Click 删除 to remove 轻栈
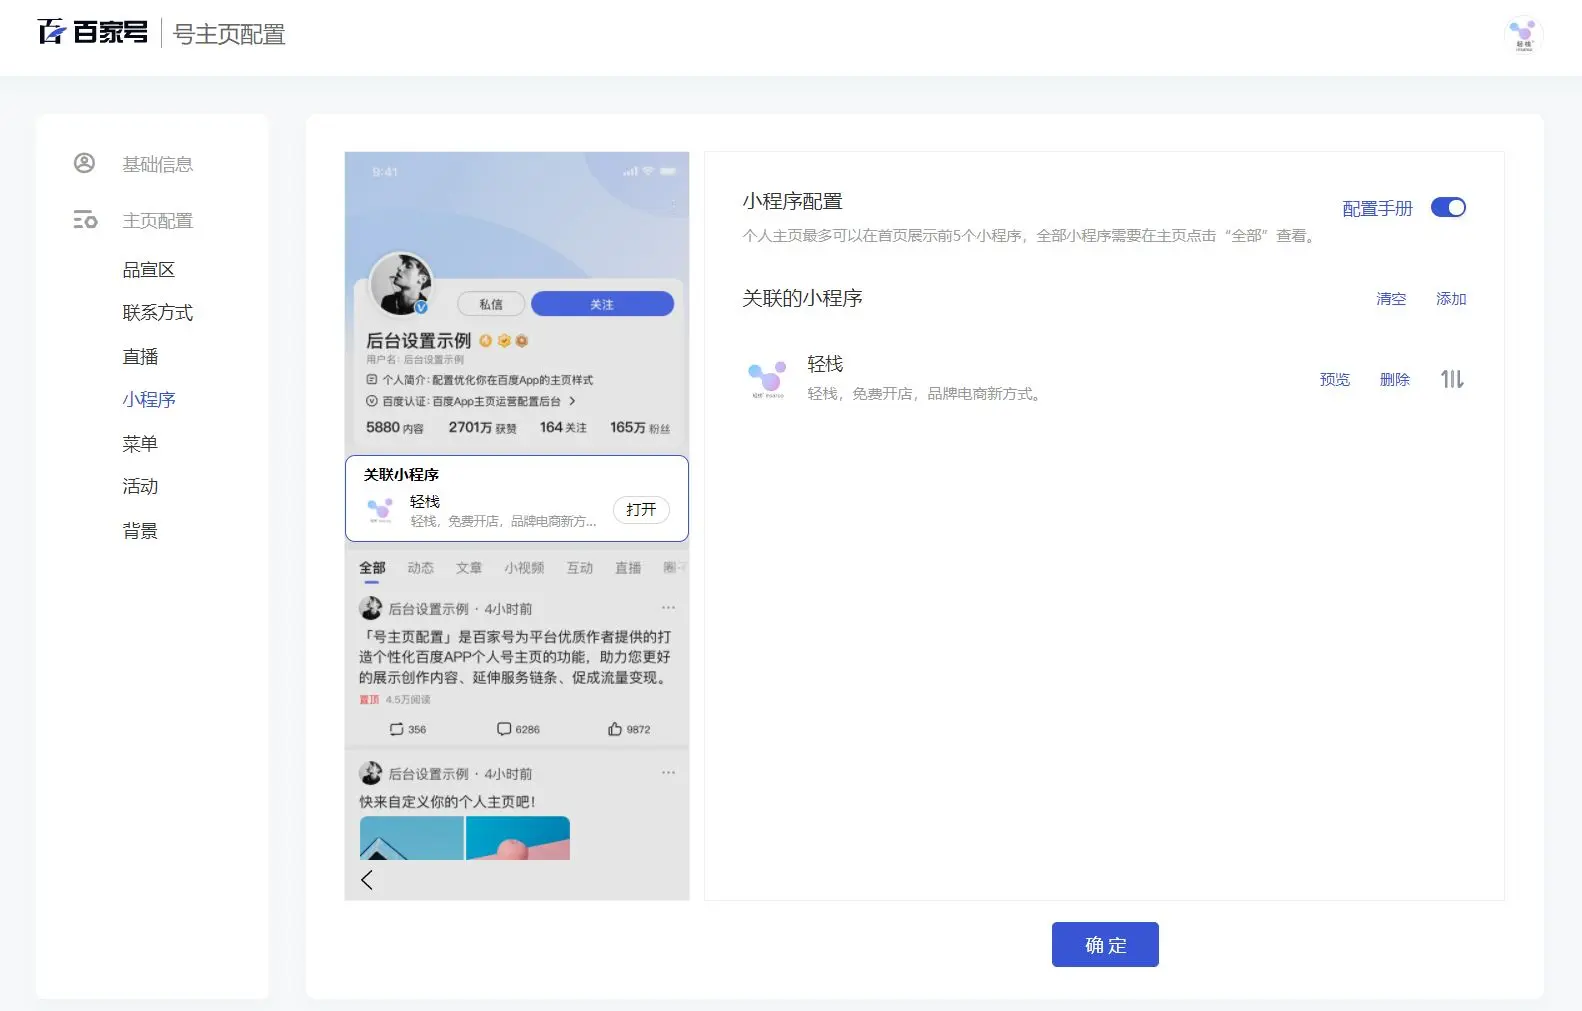This screenshot has height=1011, width=1582. point(1394,380)
